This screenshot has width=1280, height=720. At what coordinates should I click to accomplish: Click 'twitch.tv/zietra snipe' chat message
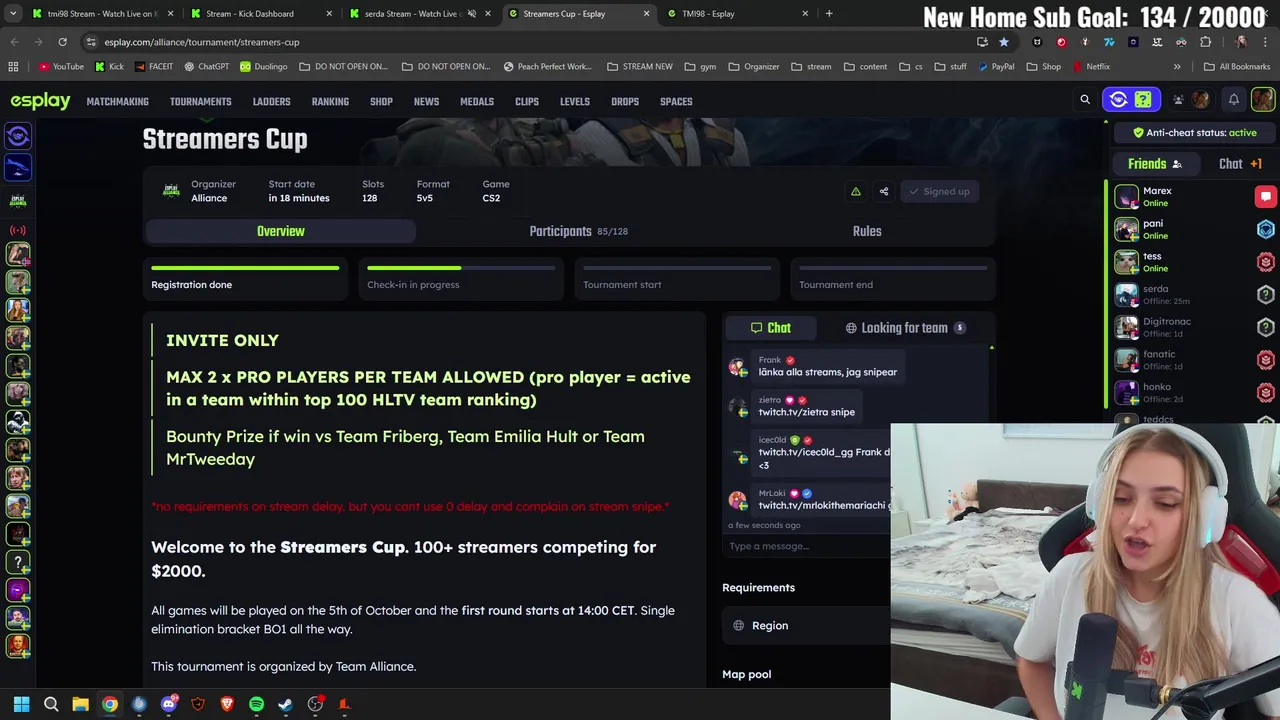(806, 412)
